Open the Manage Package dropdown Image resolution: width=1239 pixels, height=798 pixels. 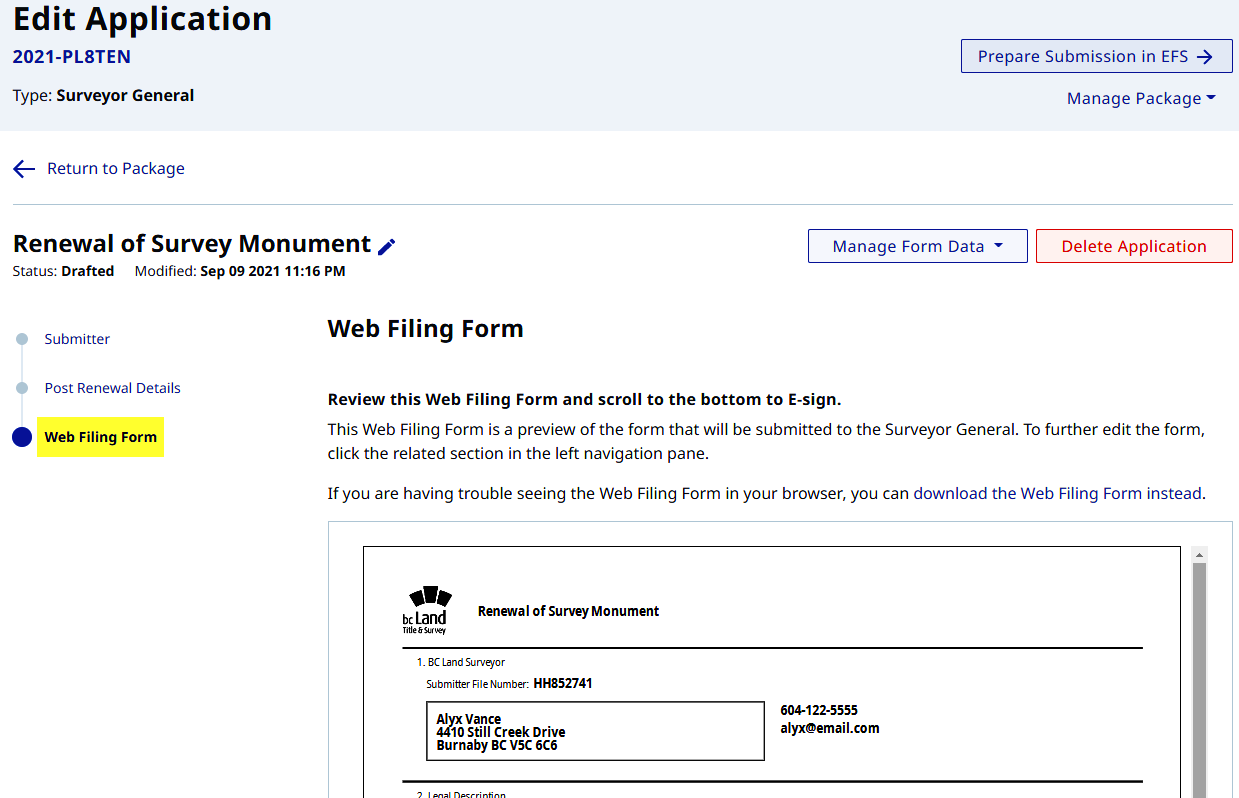[x=1141, y=98]
